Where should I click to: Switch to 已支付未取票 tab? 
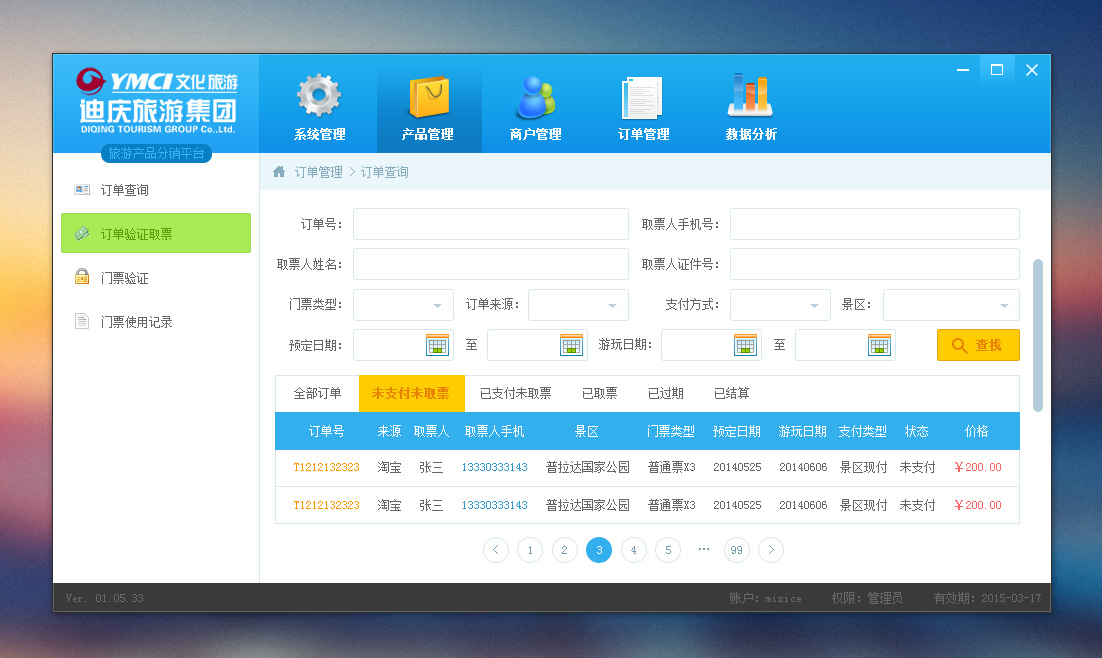tap(515, 393)
